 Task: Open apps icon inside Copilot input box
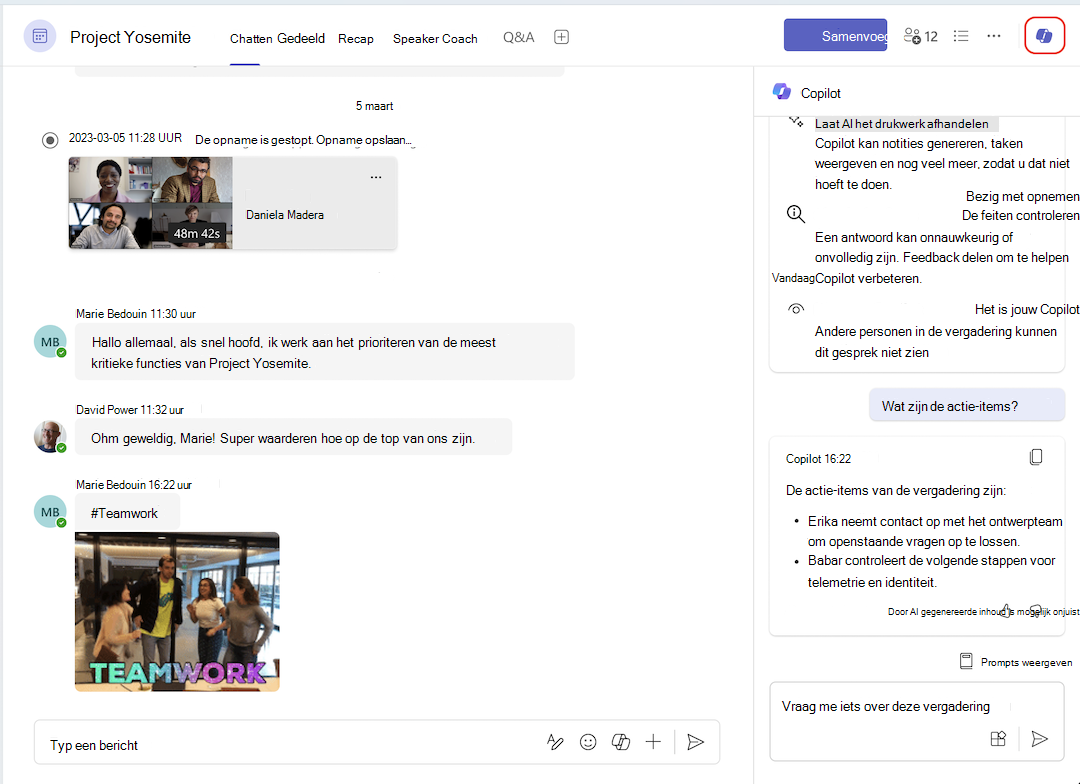point(997,738)
